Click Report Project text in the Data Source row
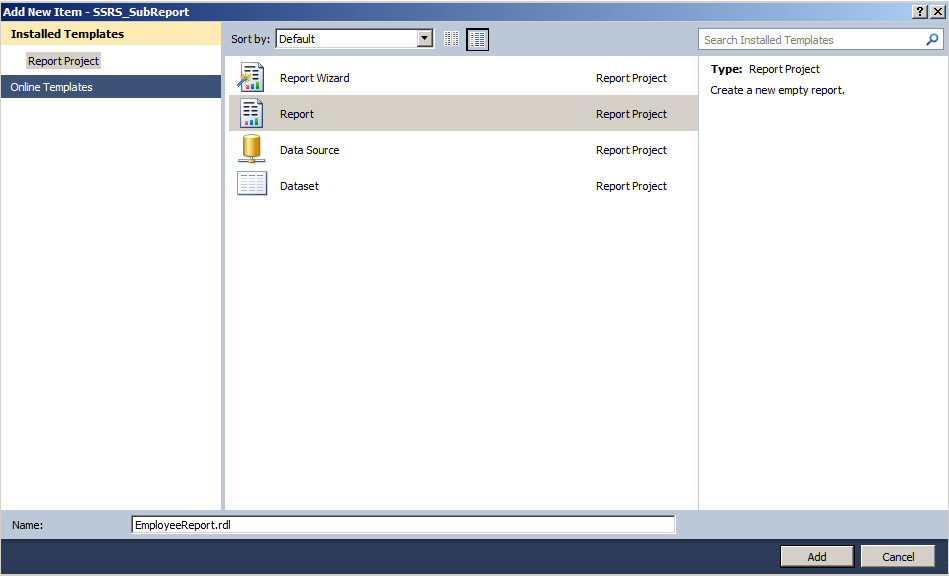The width and height of the screenshot is (949, 576). point(631,150)
